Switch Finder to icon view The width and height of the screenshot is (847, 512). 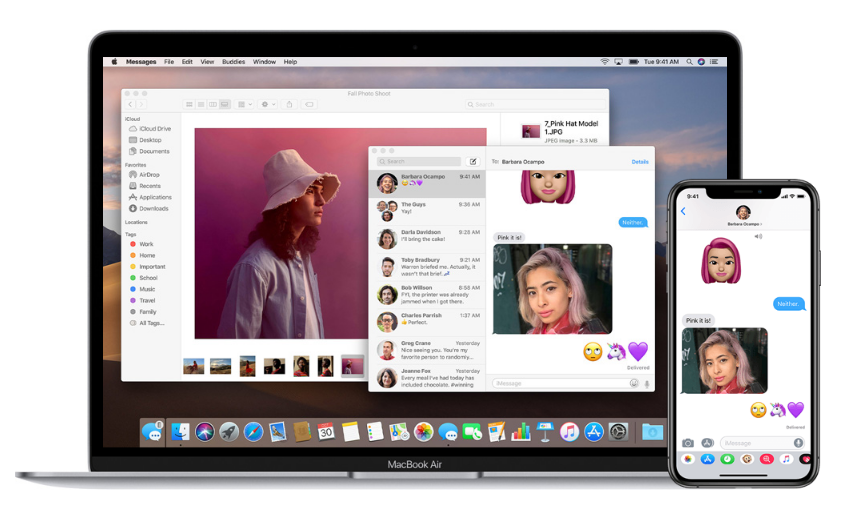tap(189, 104)
